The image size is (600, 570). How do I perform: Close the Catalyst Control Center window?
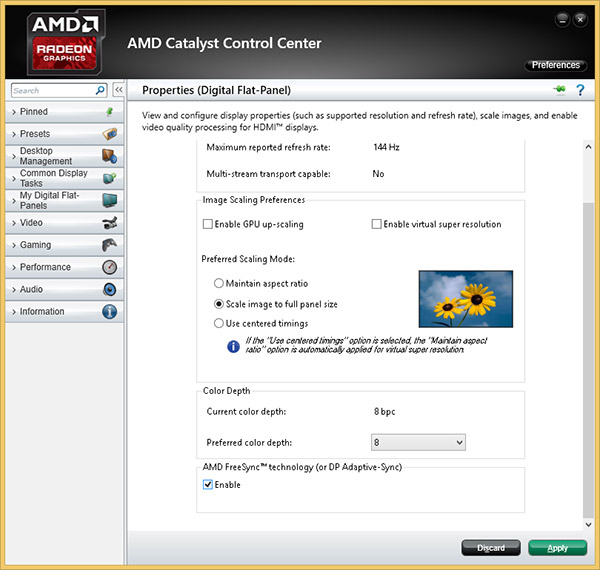[580, 20]
